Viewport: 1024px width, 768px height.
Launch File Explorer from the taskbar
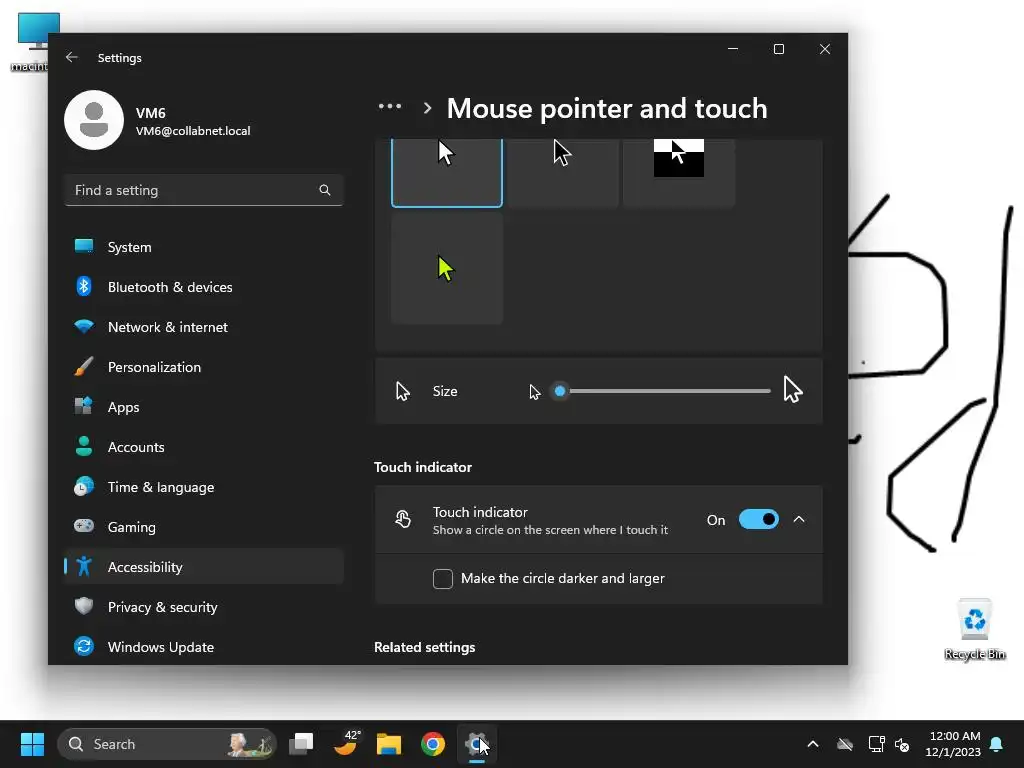tap(389, 744)
